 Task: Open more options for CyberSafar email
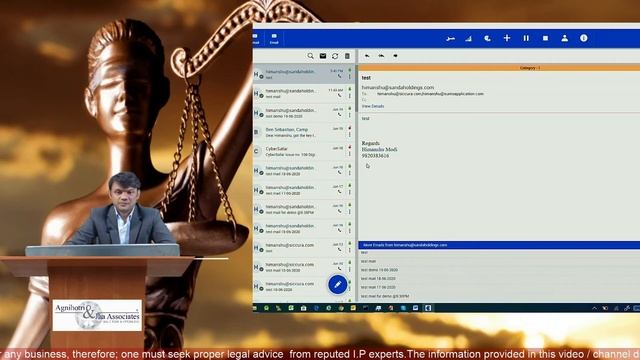point(349,154)
